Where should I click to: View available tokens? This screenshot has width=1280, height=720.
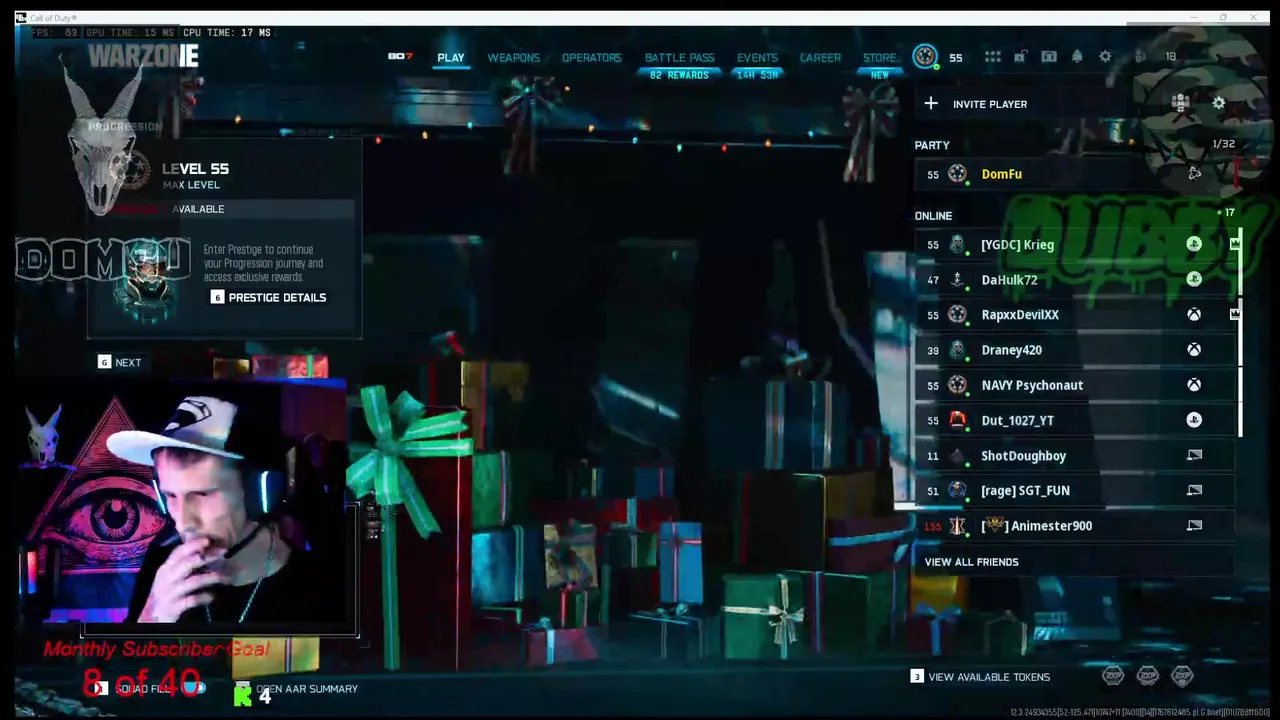pos(980,677)
